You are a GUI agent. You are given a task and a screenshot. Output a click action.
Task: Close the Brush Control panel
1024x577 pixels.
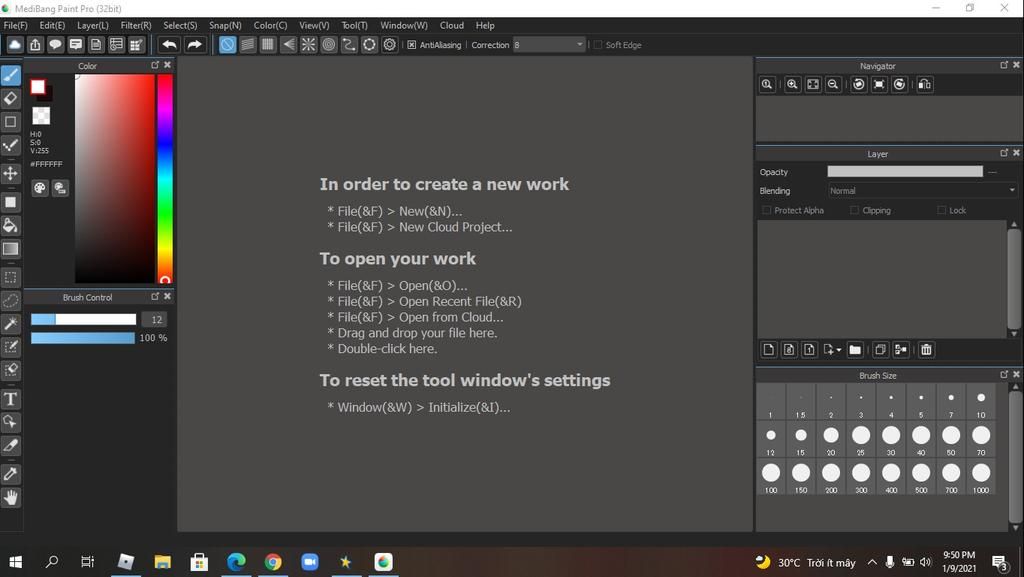167,296
